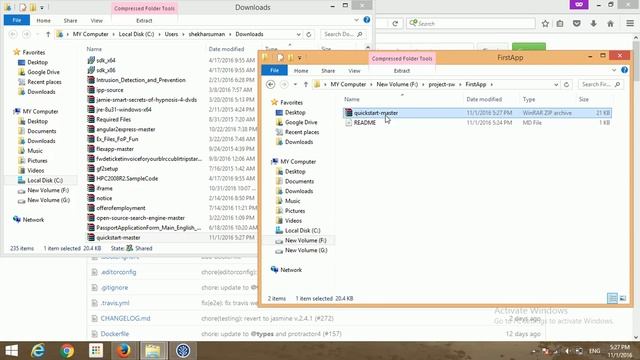Open File tab in FirstApp window
This screenshot has height=360, width=640.
coord(274,71)
